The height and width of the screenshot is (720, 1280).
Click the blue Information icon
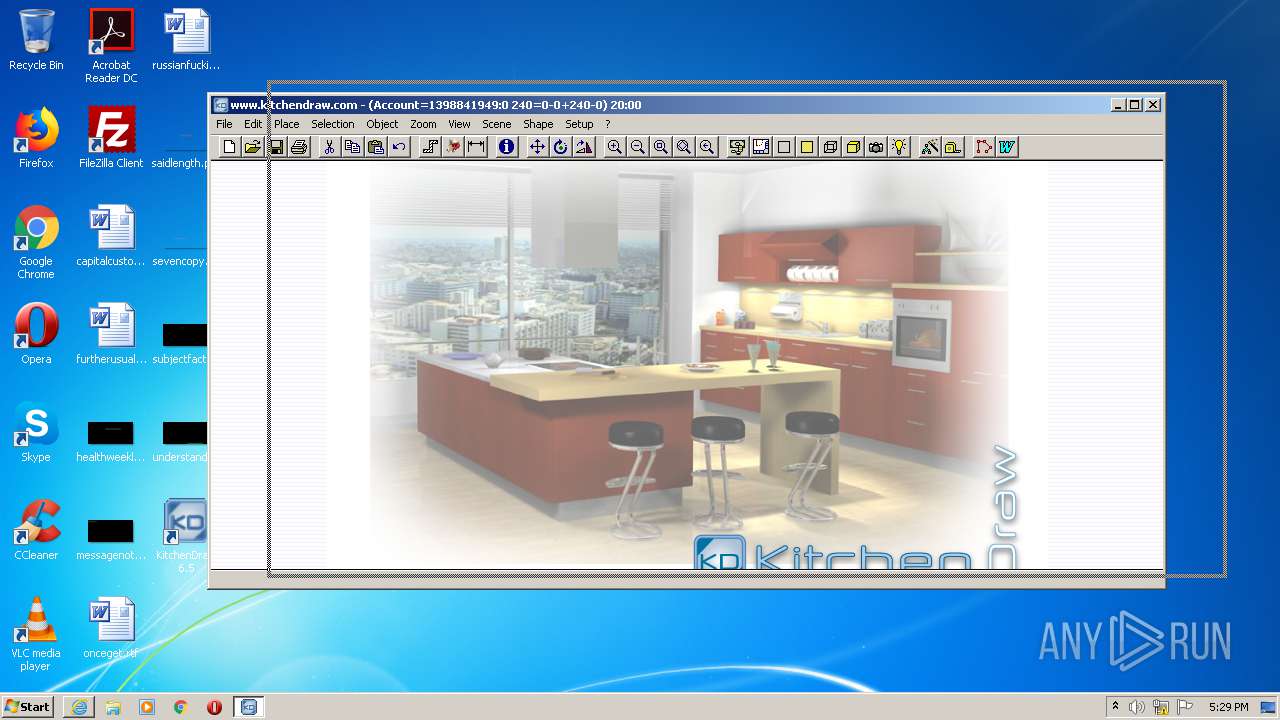coord(507,147)
